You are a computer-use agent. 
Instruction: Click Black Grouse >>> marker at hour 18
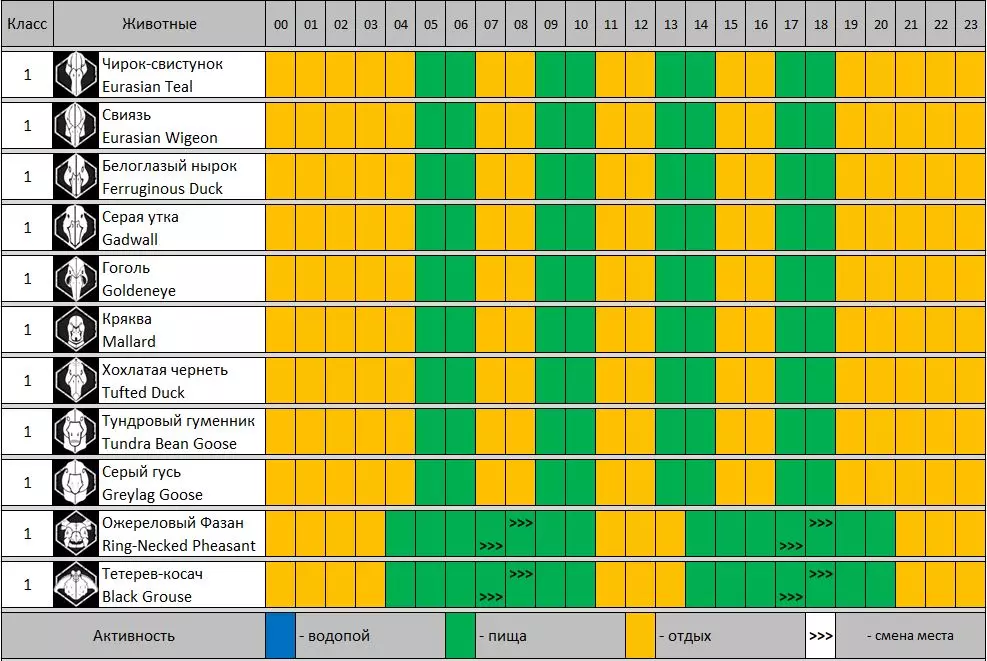[x=821, y=573]
